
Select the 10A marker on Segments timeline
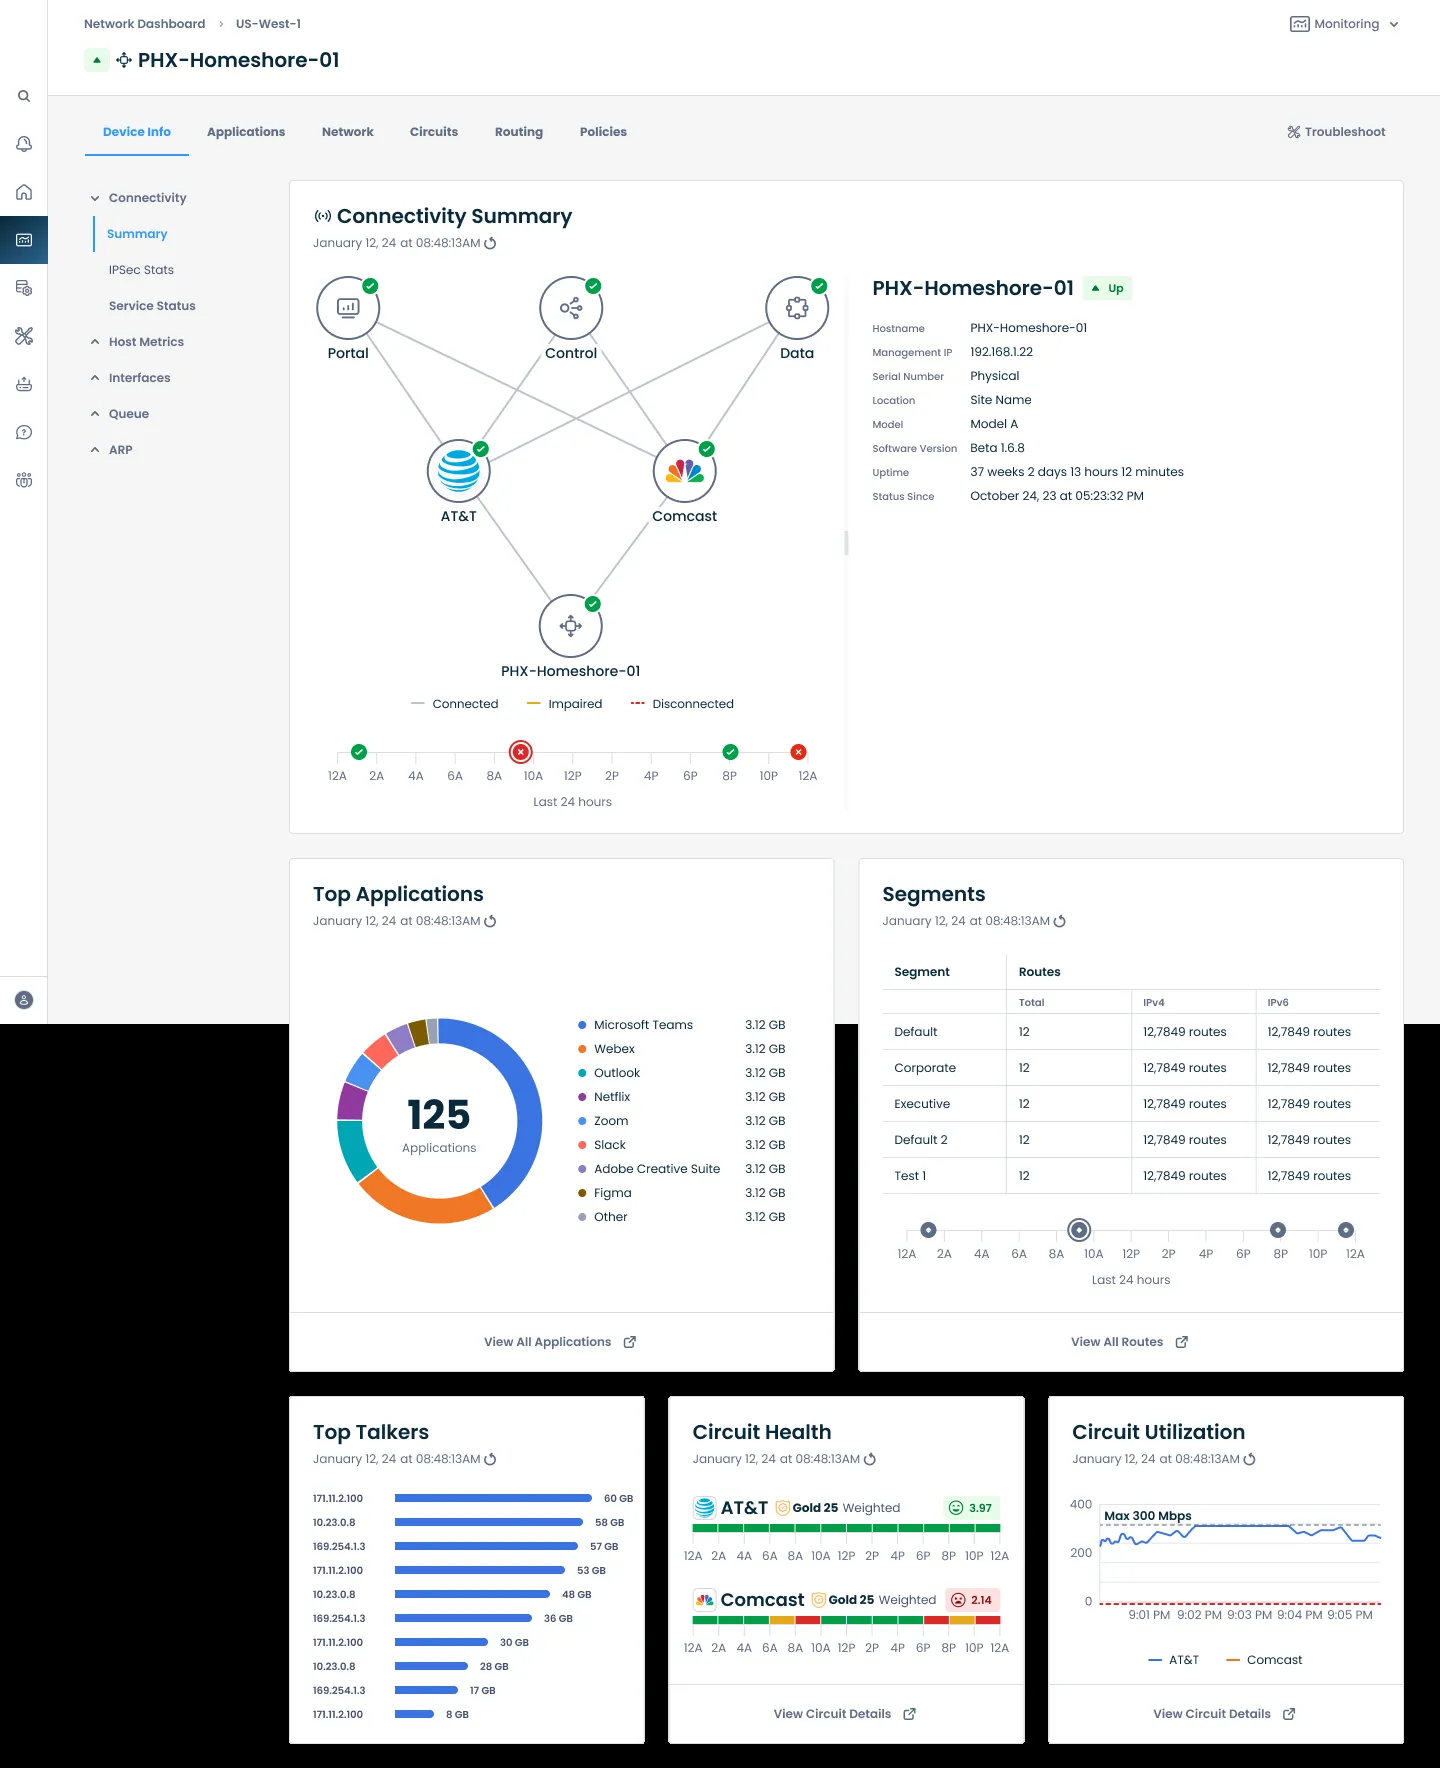point(1079,1230)
